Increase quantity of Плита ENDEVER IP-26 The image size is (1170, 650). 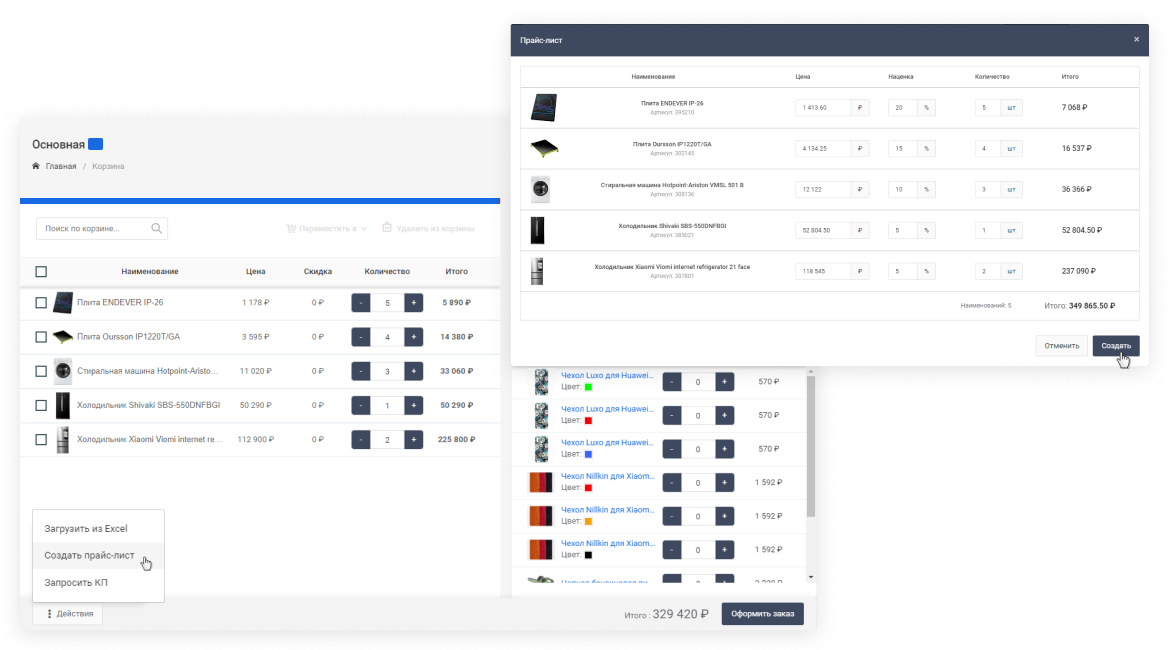(413, 302)
